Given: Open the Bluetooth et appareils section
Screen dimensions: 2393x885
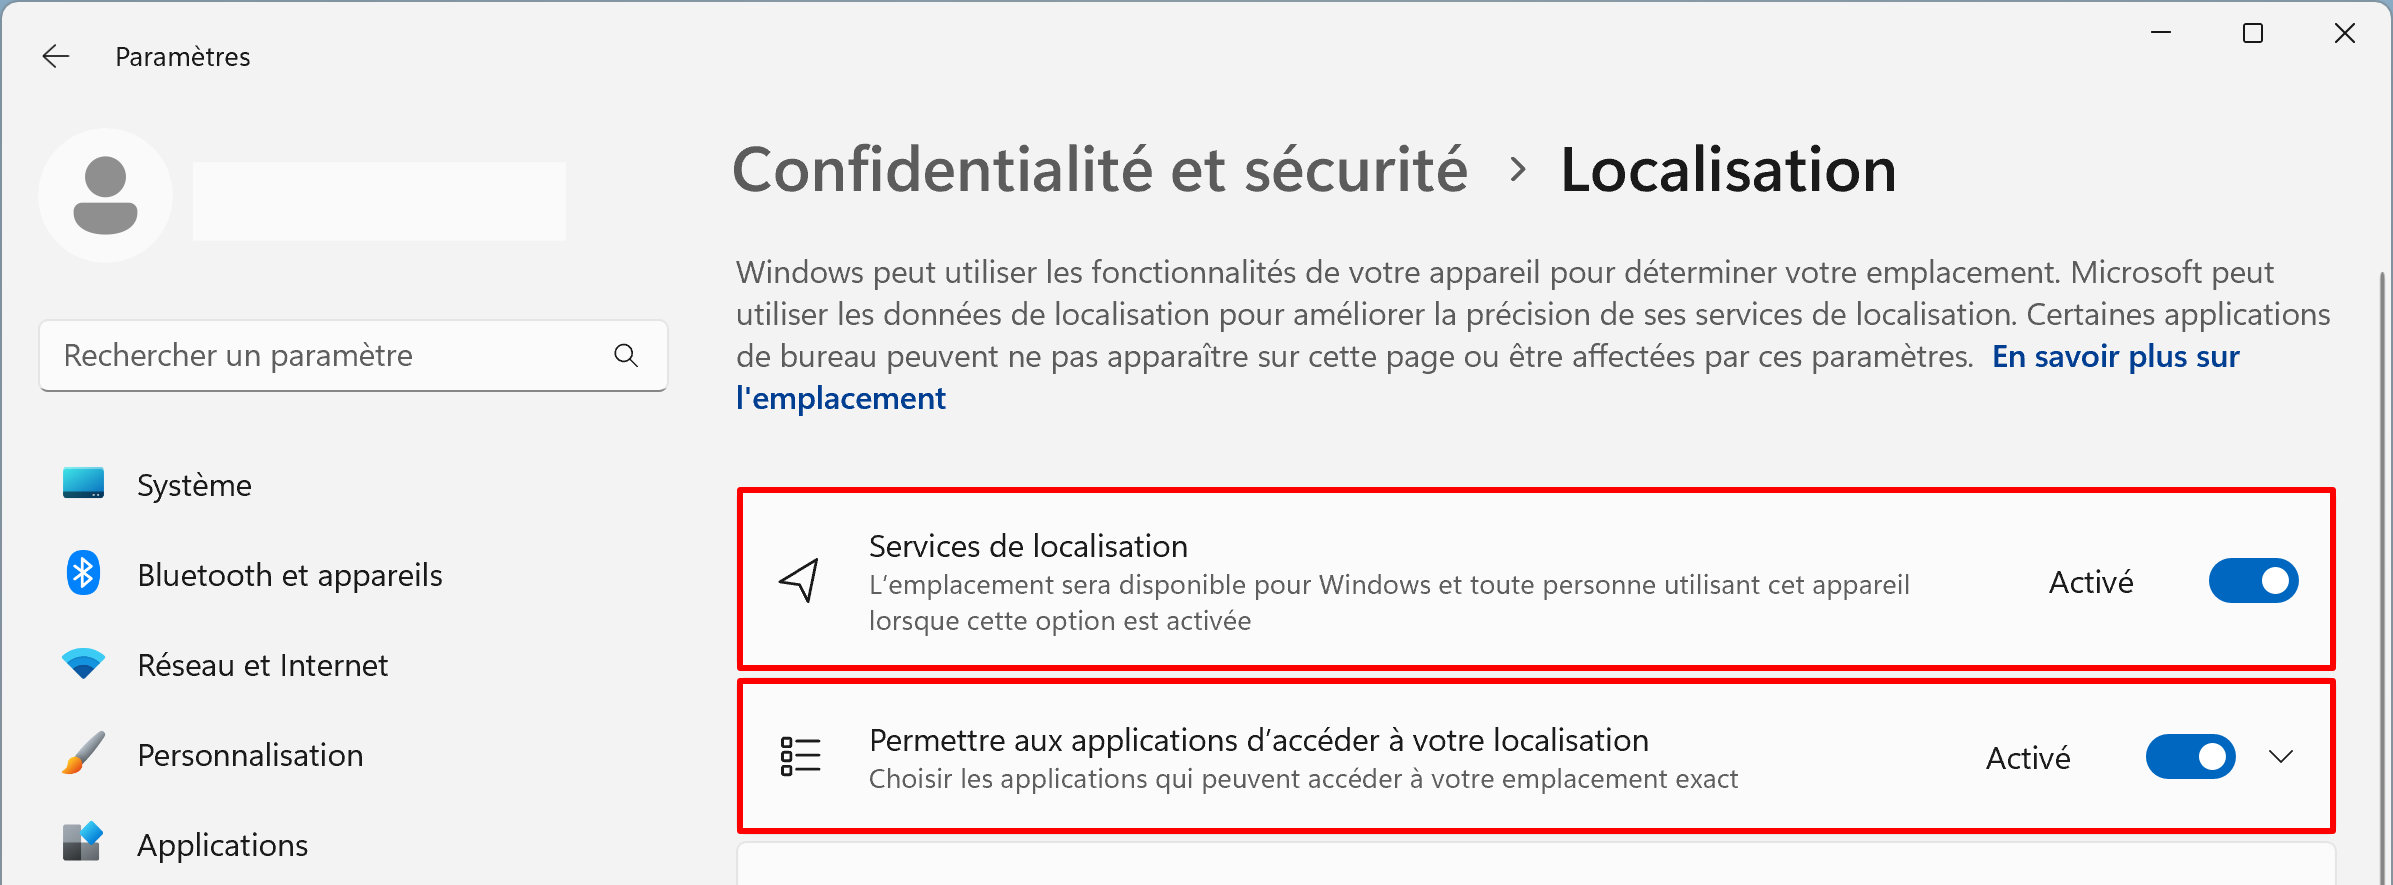Looking at the screenshot, I should 290,575.
